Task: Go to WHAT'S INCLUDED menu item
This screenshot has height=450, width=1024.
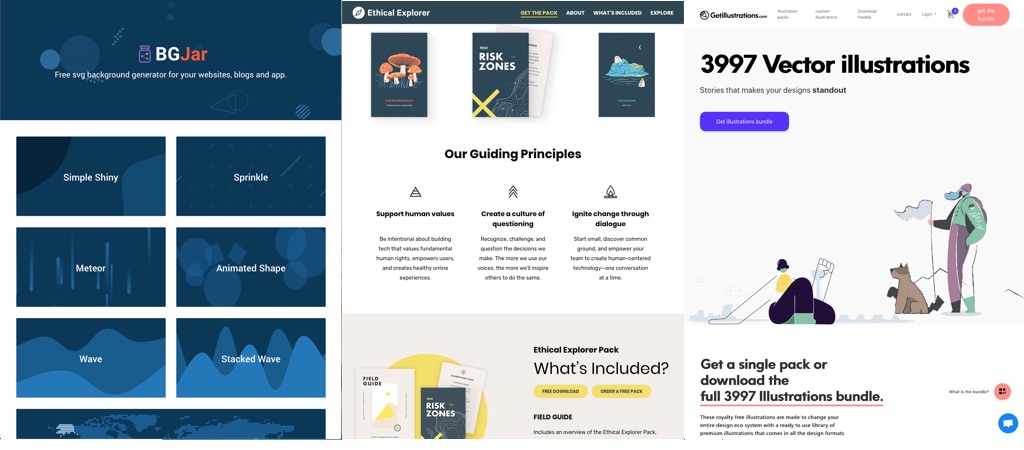Action: (x=617, y=13)
